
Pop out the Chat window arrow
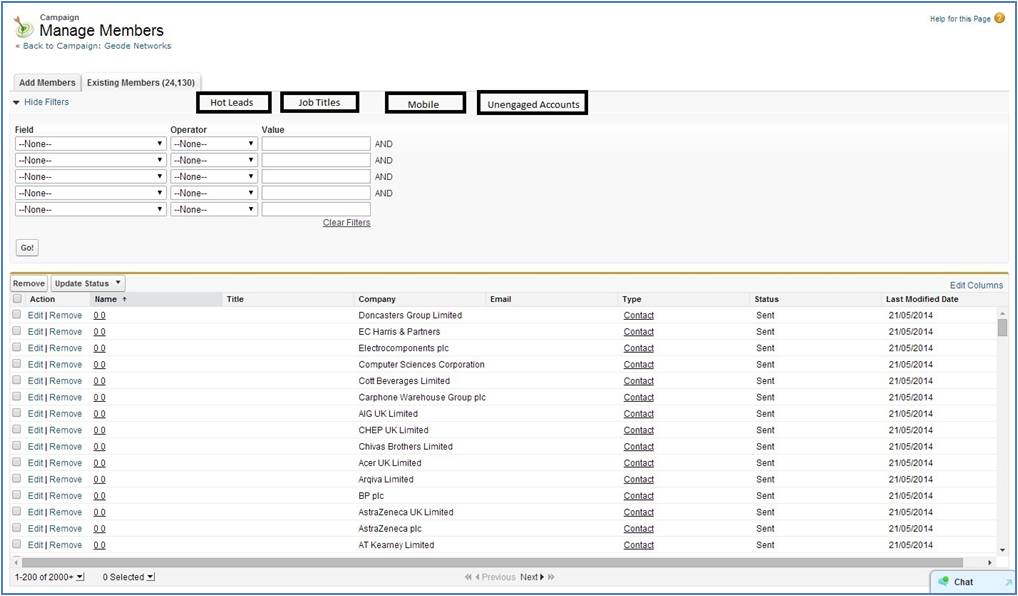[1006, 582]
